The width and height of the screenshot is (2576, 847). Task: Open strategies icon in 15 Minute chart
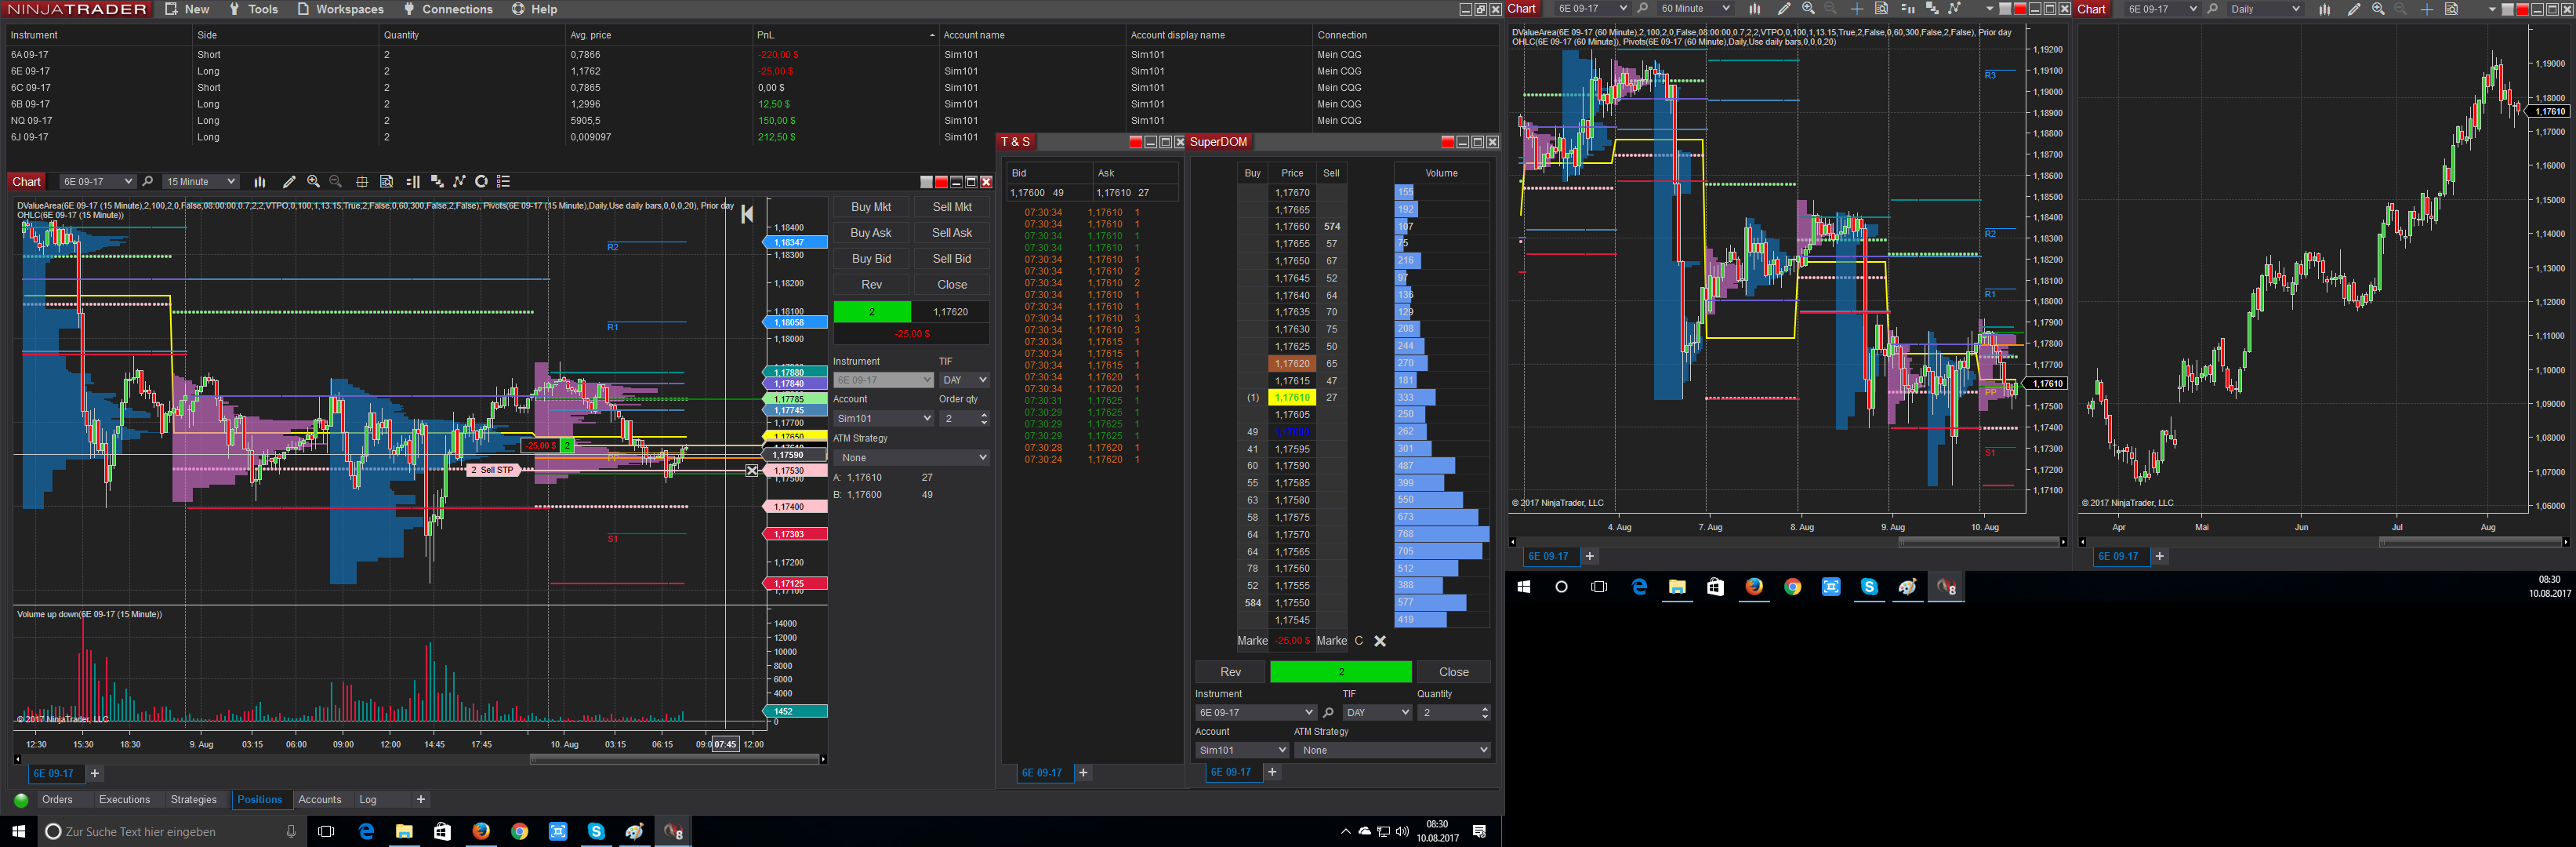[481, 181]
